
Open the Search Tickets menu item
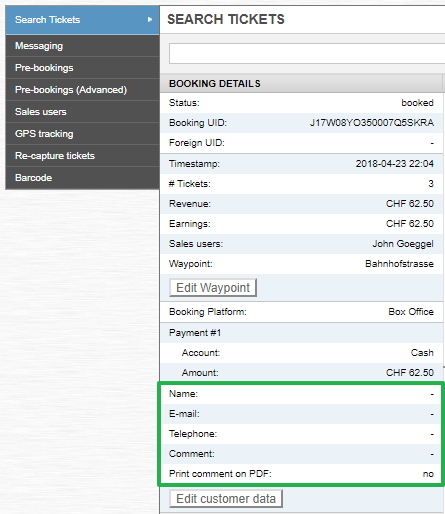(x=82, y=20)
